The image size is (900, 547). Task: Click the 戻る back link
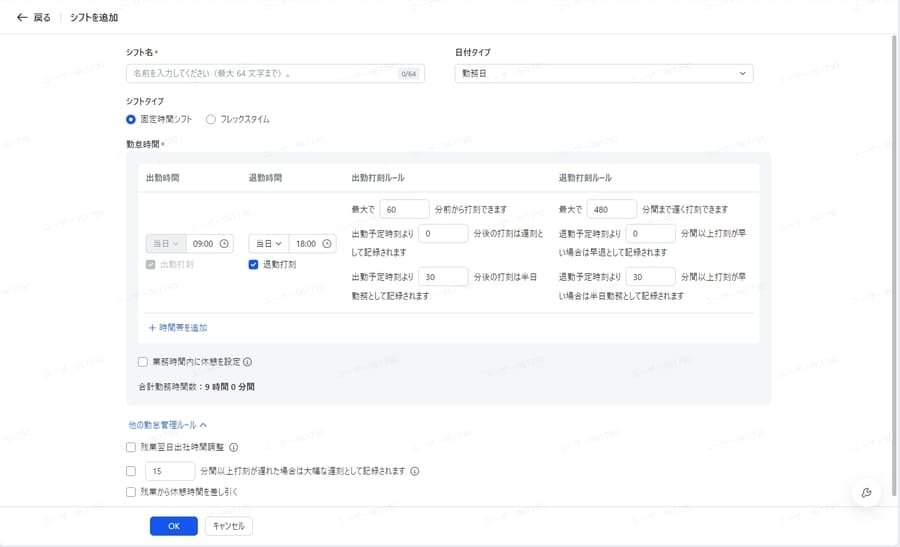point(34,17)
